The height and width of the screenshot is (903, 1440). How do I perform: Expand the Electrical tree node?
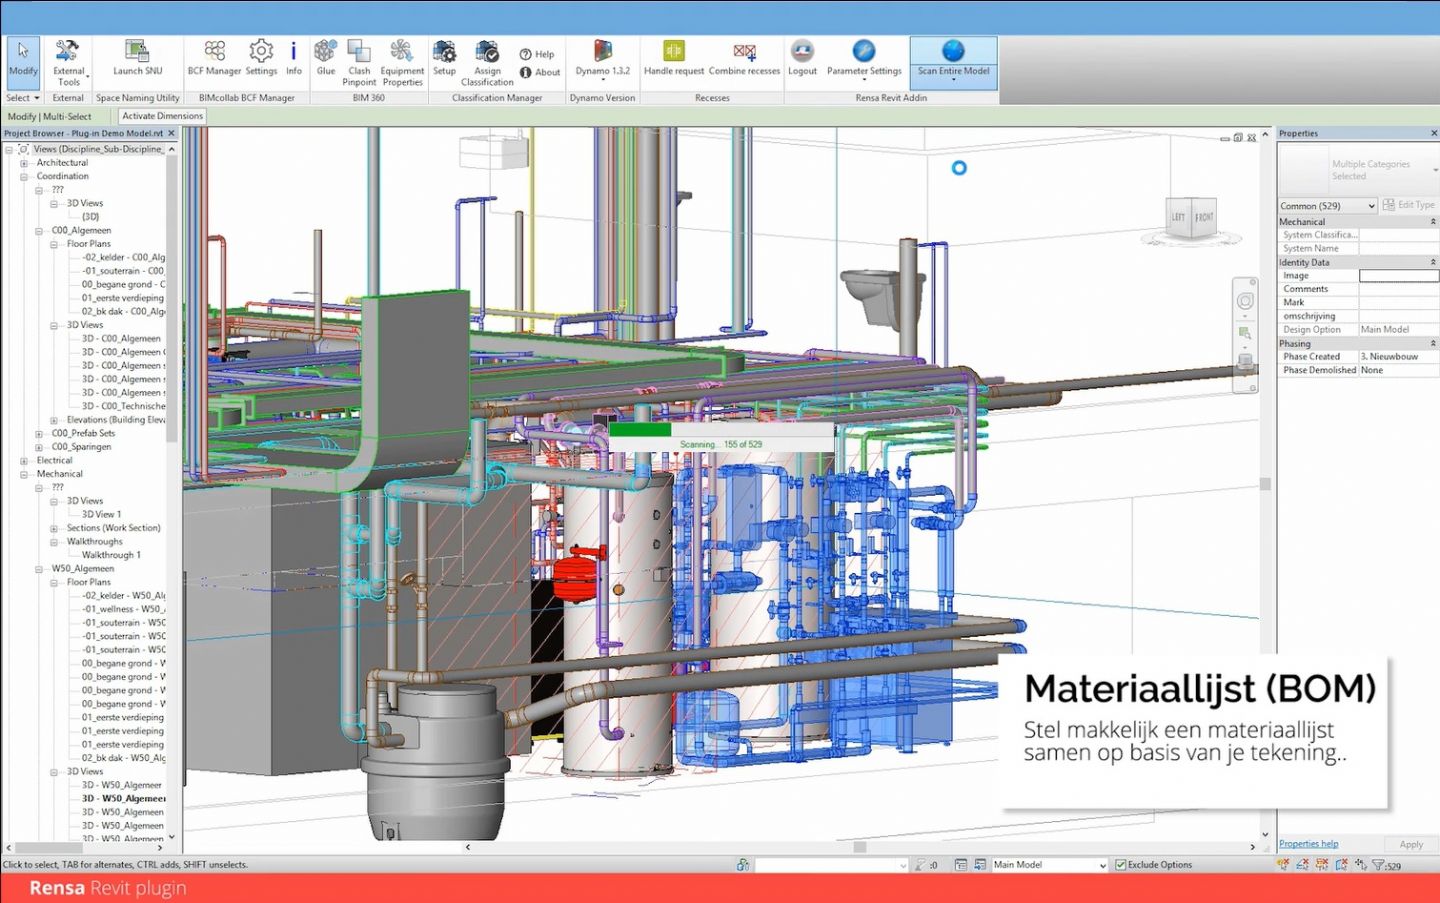click(x=24, y=461)
